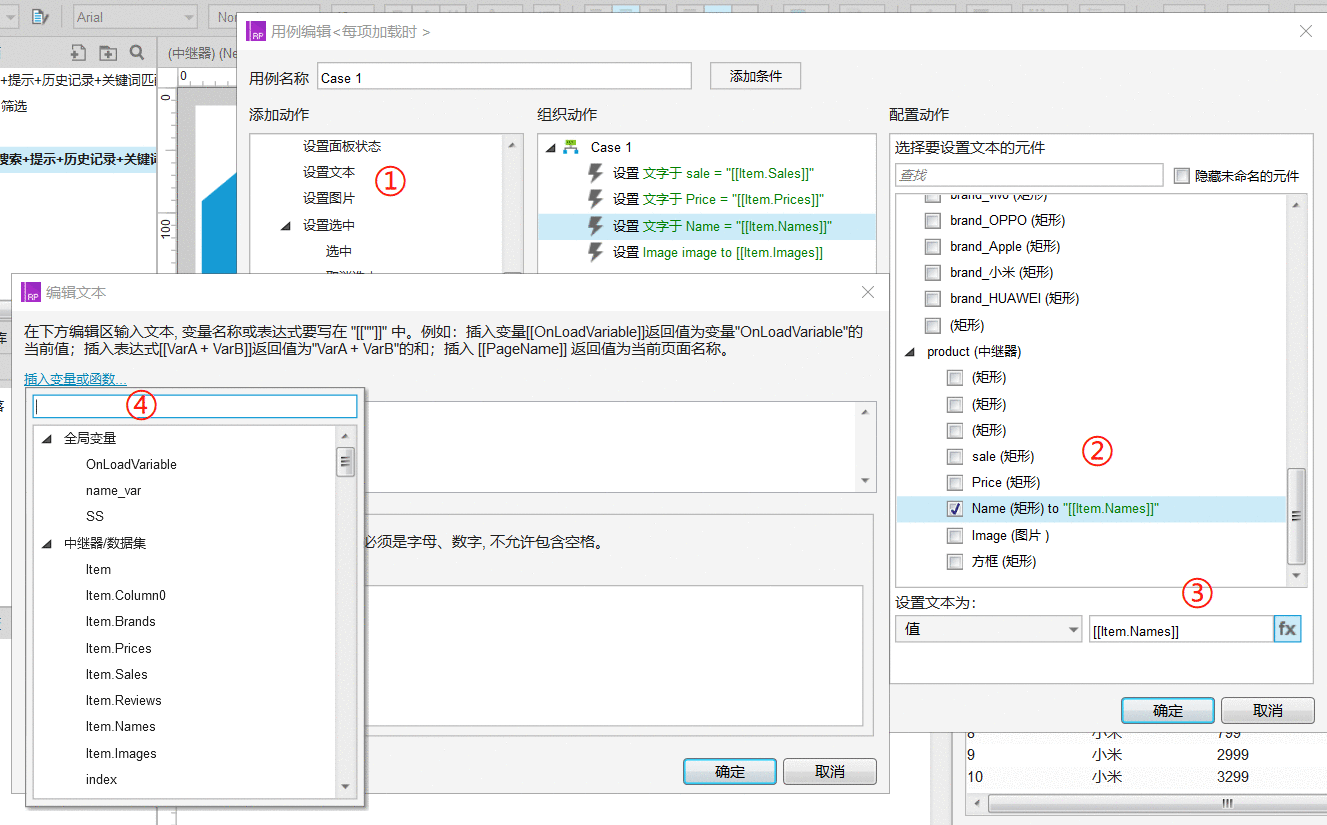Screen dimensions: 1327x825
Task: Check the brand_HUAWEI widget checkbox
Action: pos(933,298)
